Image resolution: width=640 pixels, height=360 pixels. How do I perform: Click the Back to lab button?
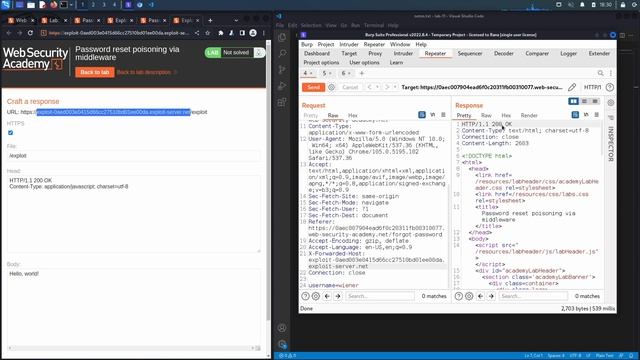click(95, 72)
